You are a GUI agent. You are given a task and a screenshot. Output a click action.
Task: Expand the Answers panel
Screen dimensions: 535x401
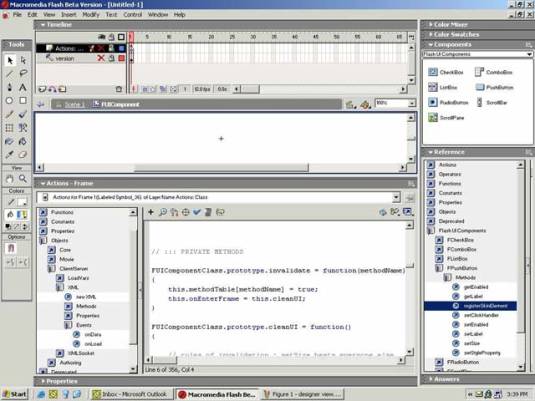(431, 379)
